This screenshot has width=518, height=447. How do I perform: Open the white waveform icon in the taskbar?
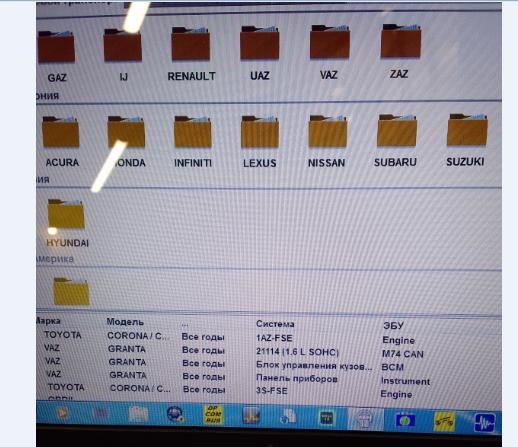(x=485, y=422)
